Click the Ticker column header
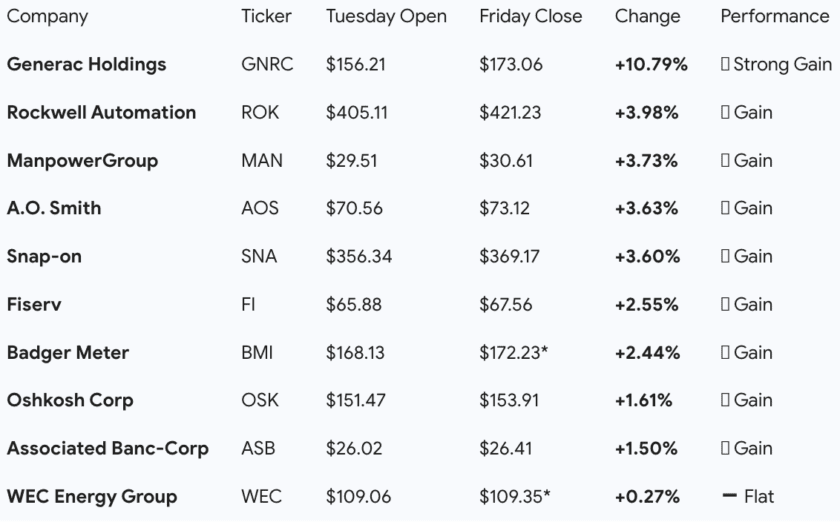The width and height of the screenshot is (840, 522). (267, 17)
